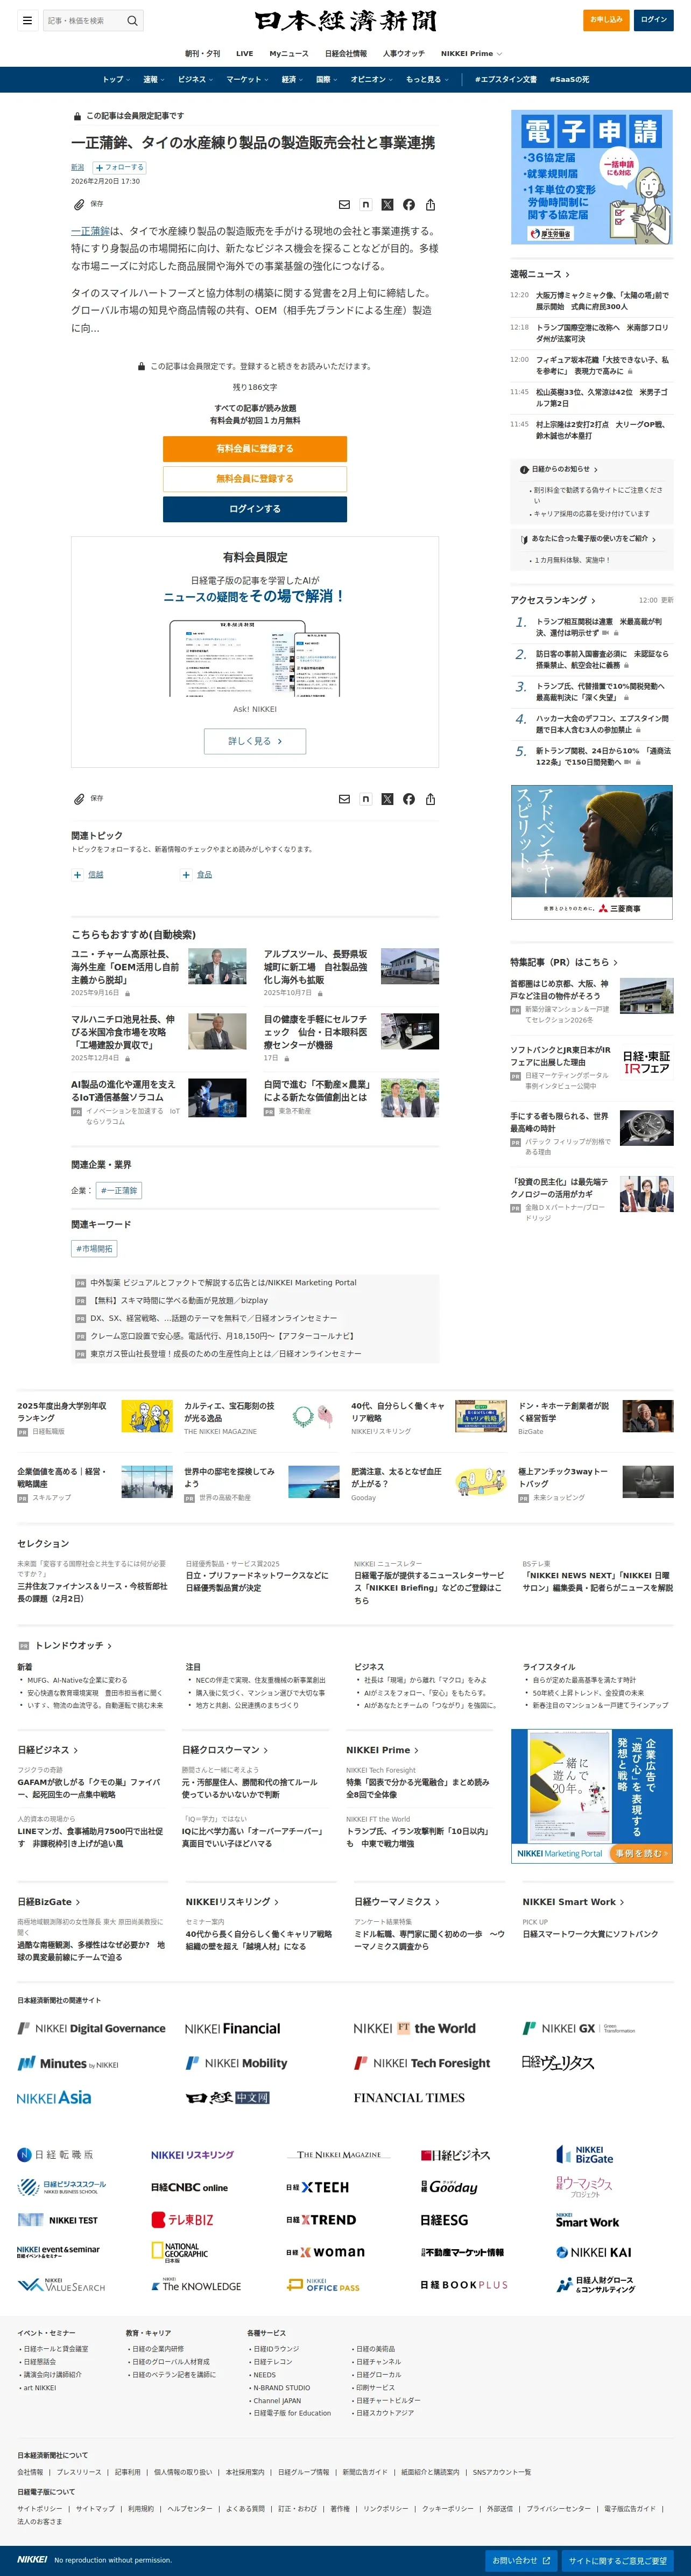Open the 人事ウオッチ menu item
Image resolution: width=691 pixels, height=2576 pixels.
(x=404, y=54)
